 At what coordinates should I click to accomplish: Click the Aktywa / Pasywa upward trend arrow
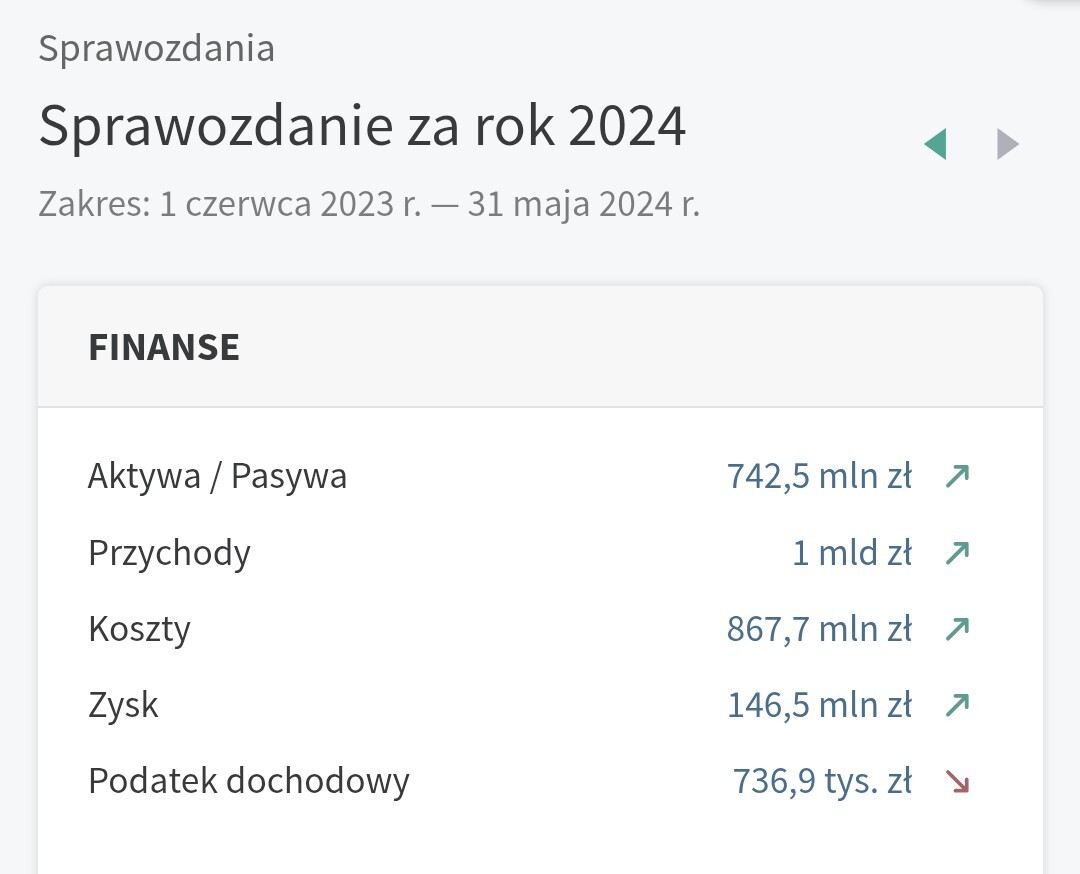(957, 476)
